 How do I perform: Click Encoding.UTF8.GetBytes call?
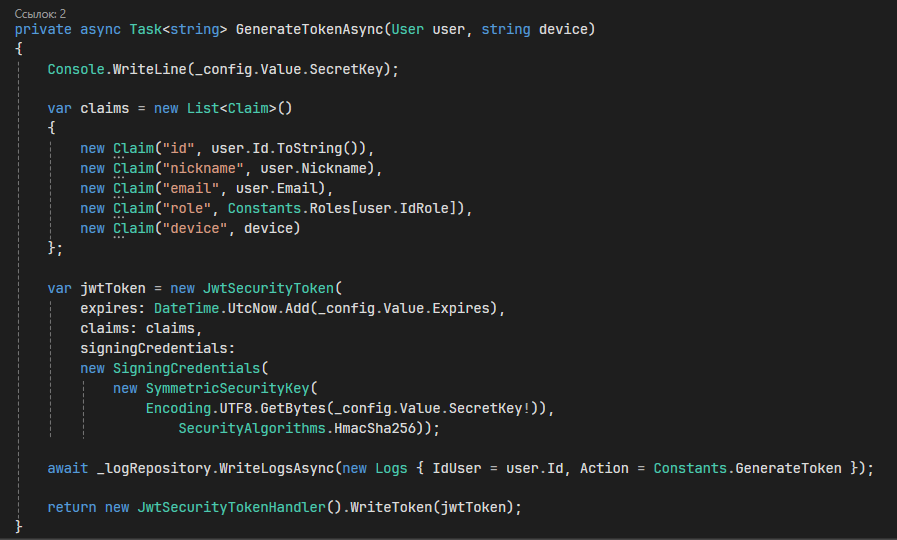tap(235, 408)
